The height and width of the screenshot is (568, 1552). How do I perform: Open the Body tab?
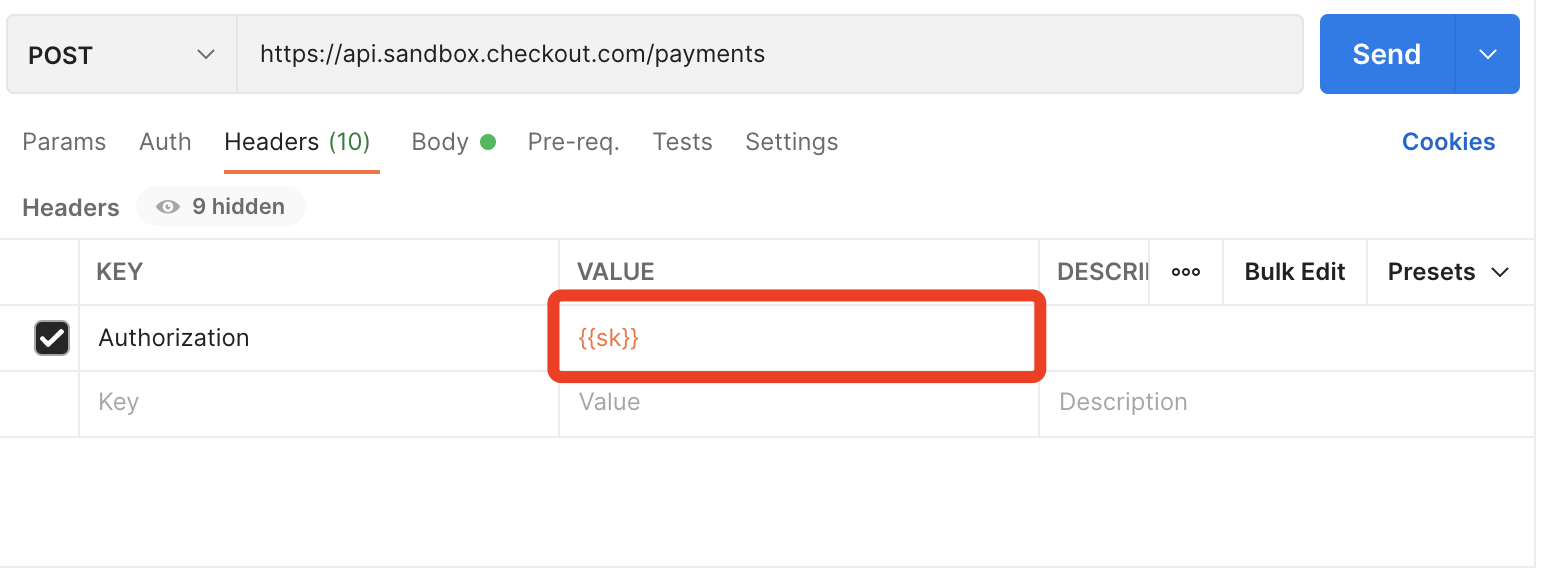pyautogui.click(x=440, y=142)
